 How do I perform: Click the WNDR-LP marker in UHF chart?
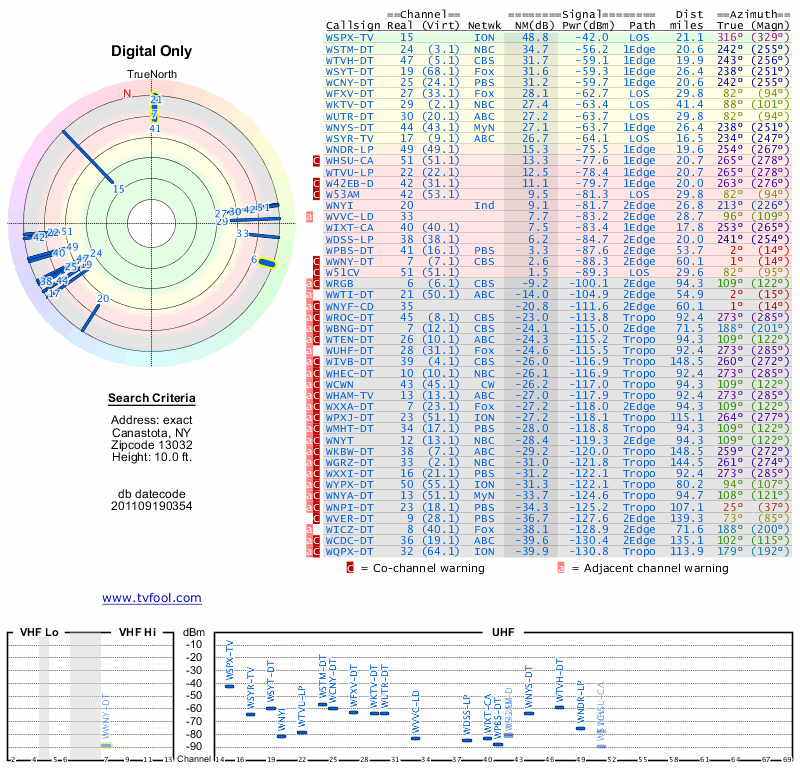(x=580, y=728)
